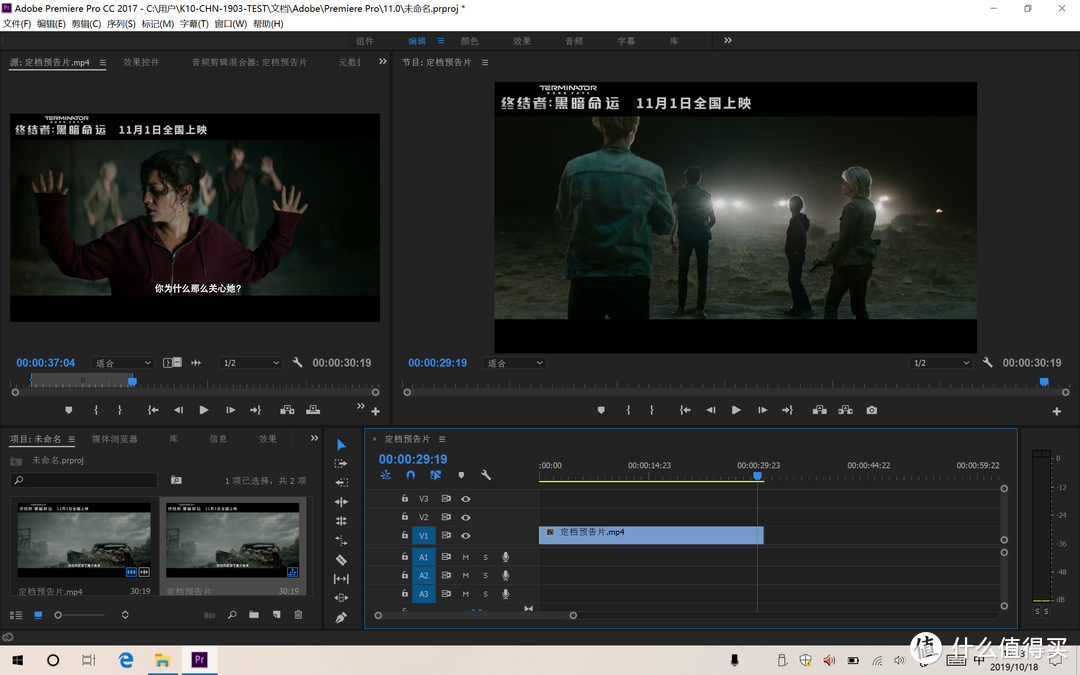Switch to 媒体浏览器 tab

tap(115, 439)
